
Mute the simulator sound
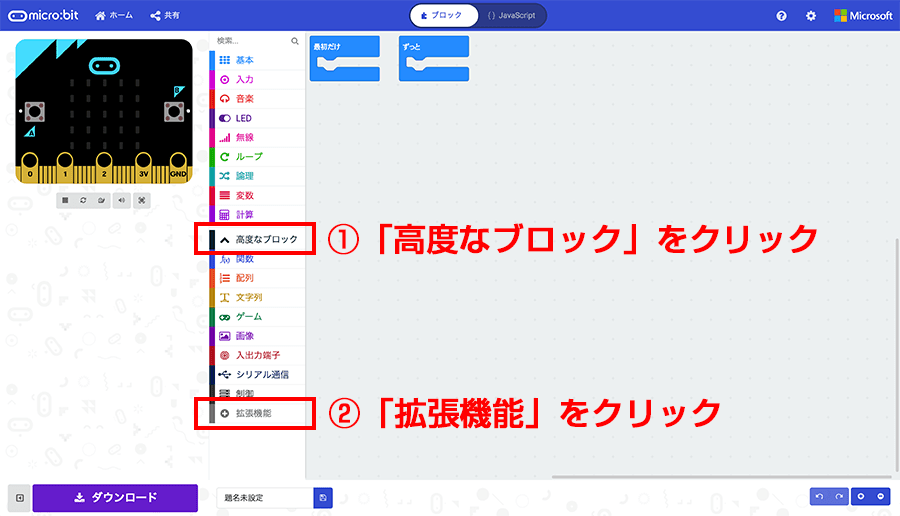pos(121,200)
